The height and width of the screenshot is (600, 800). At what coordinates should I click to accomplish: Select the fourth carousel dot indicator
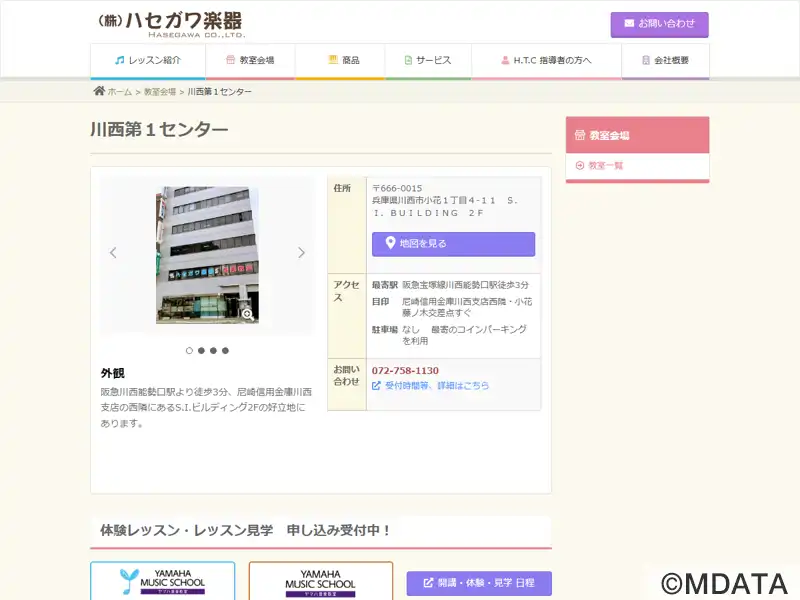tap(225, 351)
